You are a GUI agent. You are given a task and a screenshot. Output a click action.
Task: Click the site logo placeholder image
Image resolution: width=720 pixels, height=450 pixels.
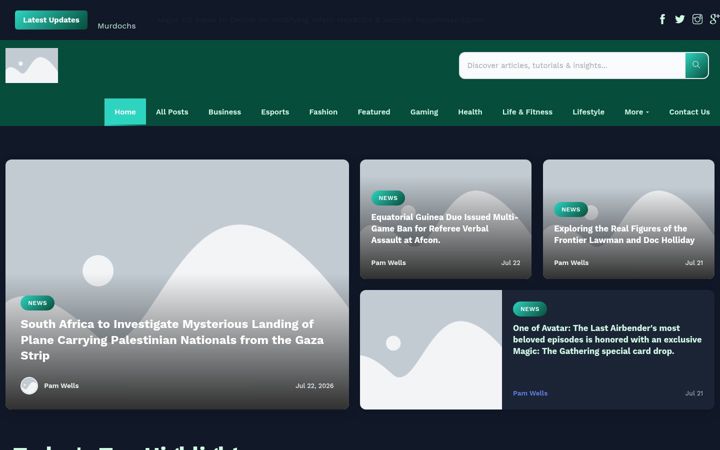point(32,66)
